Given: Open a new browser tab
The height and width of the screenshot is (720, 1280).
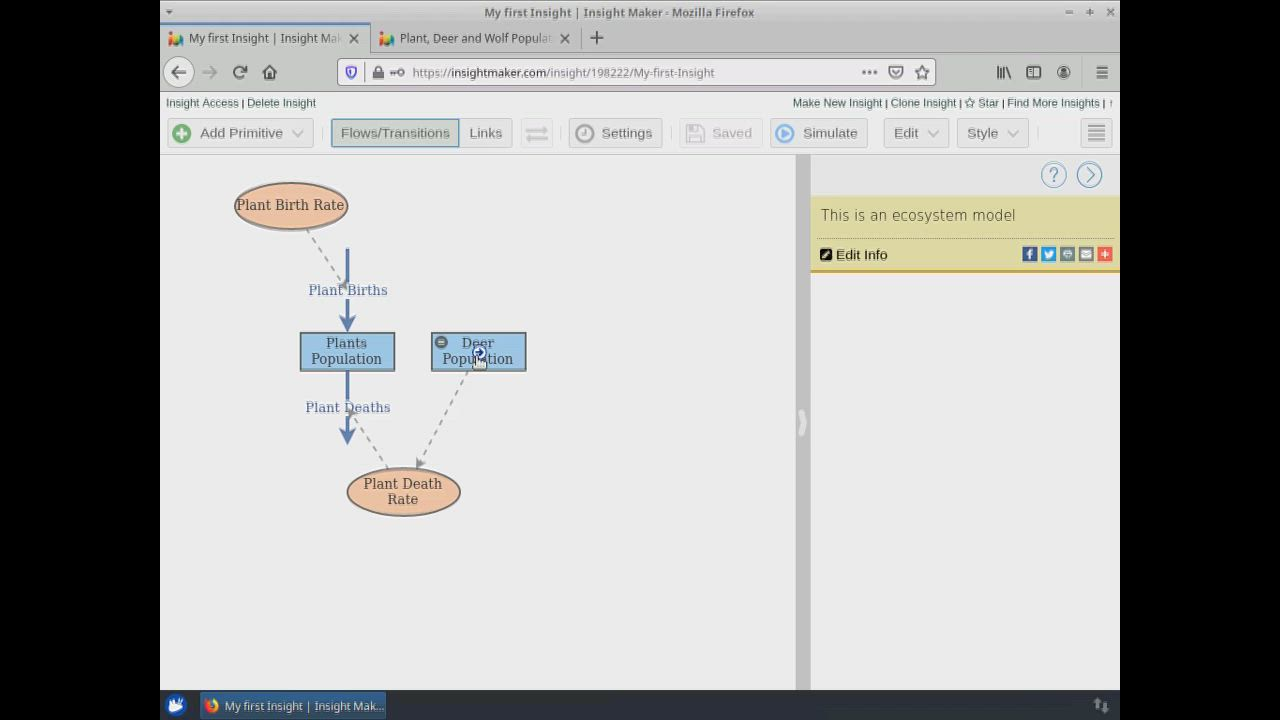Looking at the screenshot, I should coord(597,38).
